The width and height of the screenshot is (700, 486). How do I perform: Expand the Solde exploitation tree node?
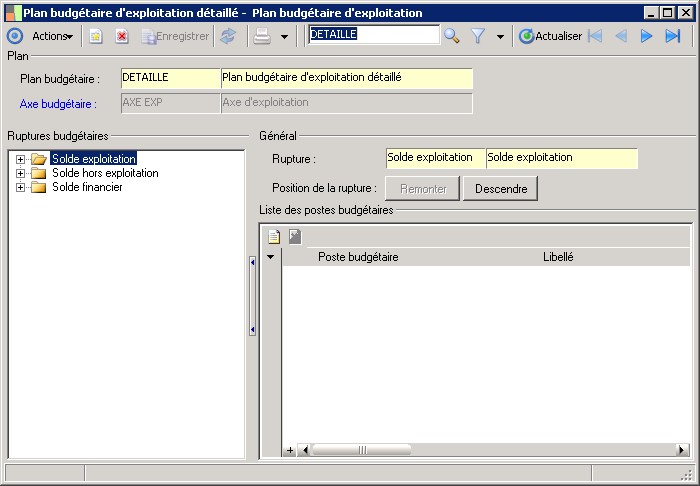(x=20, y=159)
